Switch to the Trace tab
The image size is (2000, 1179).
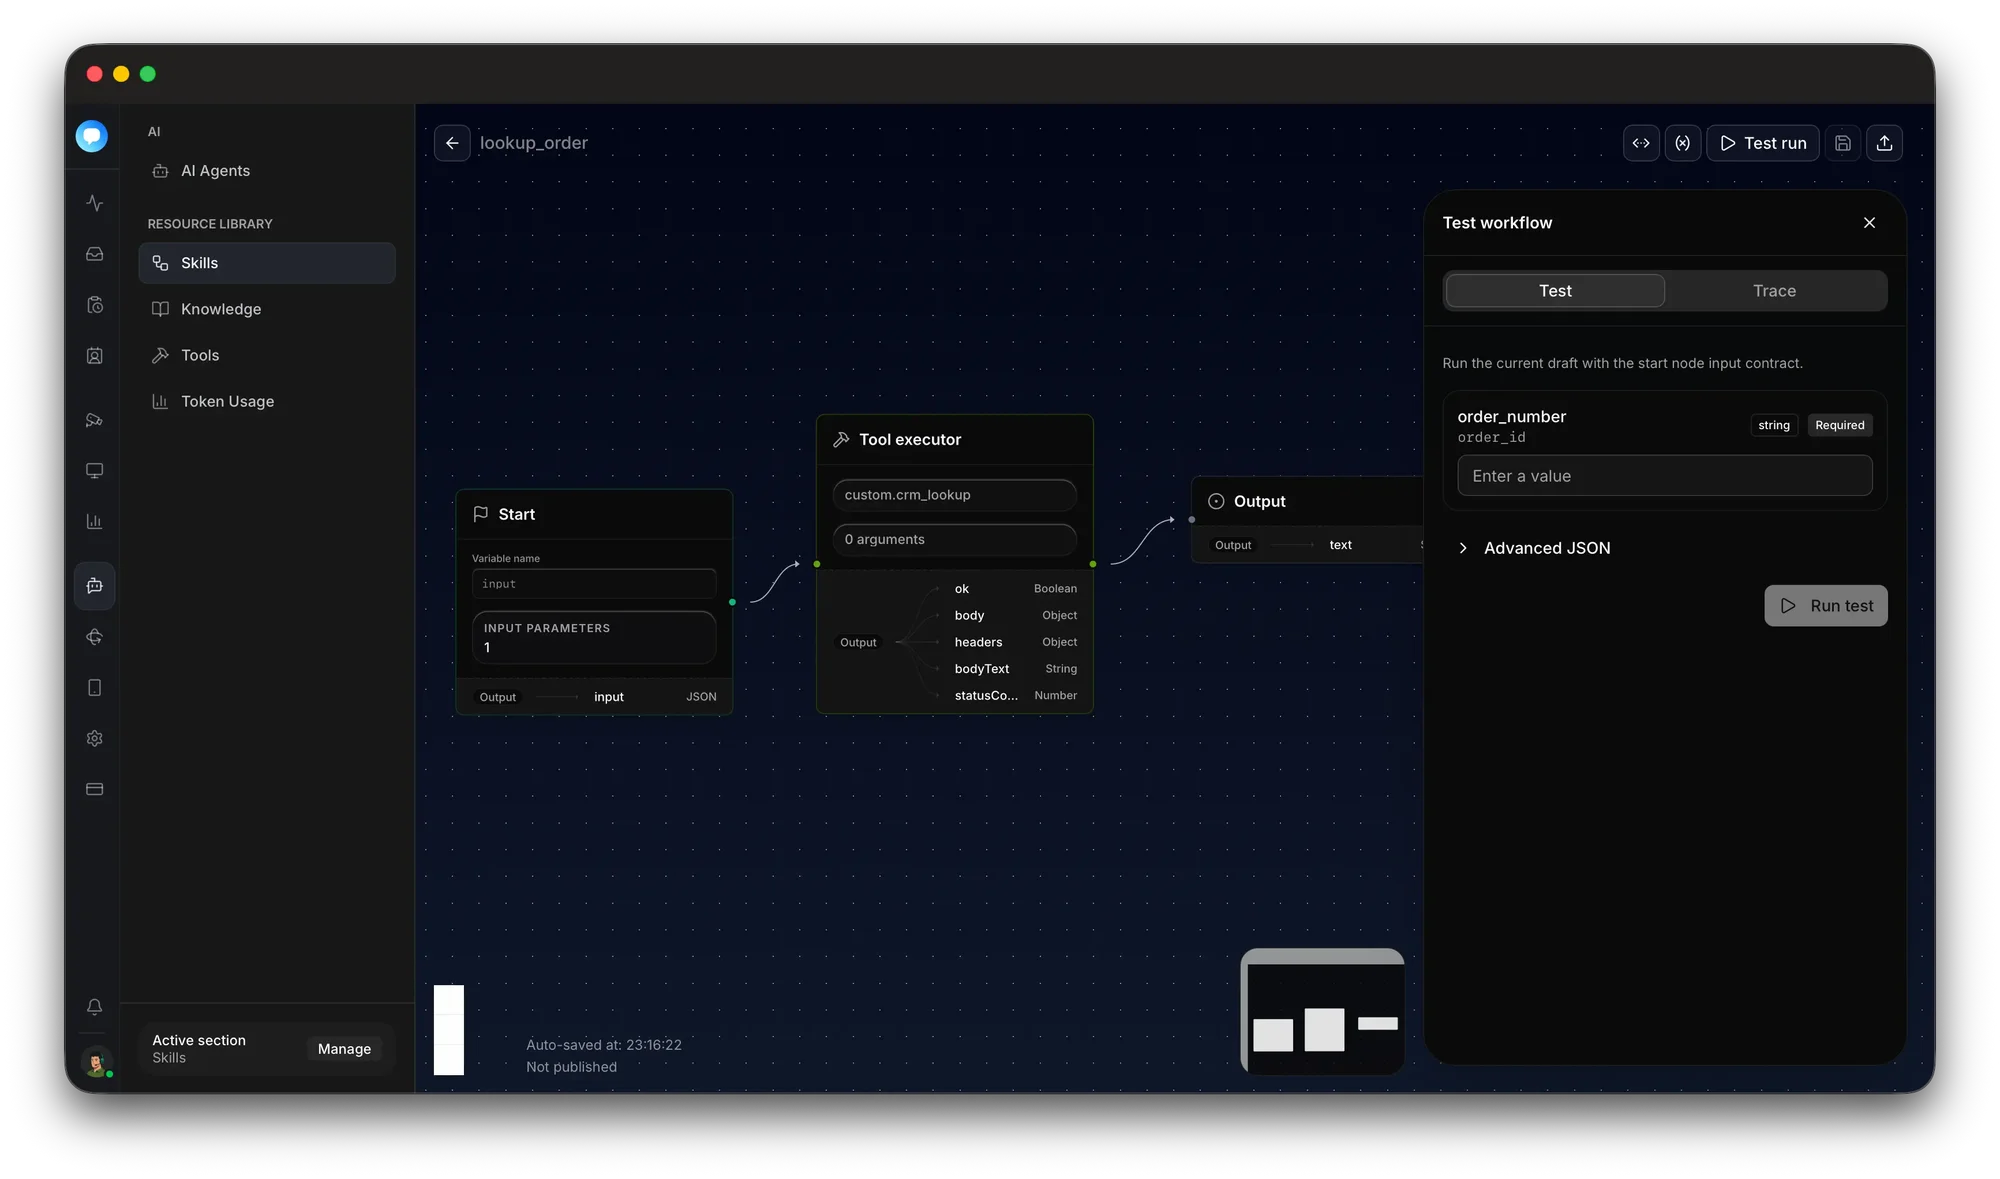(1774, 291)
